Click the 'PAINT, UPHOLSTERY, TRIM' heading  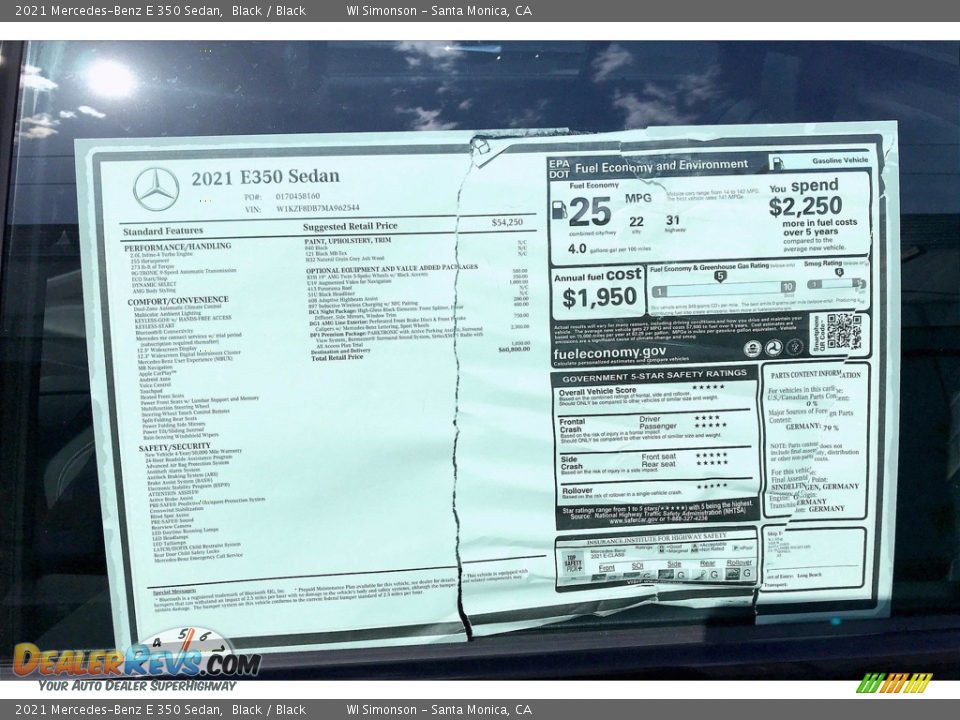(347, 241)
